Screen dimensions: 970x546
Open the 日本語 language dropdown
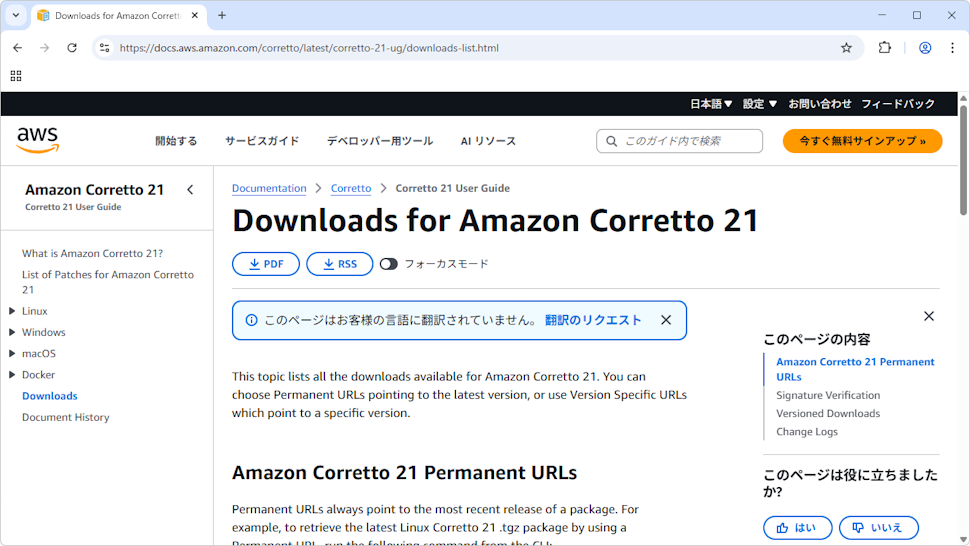[711, 104]
